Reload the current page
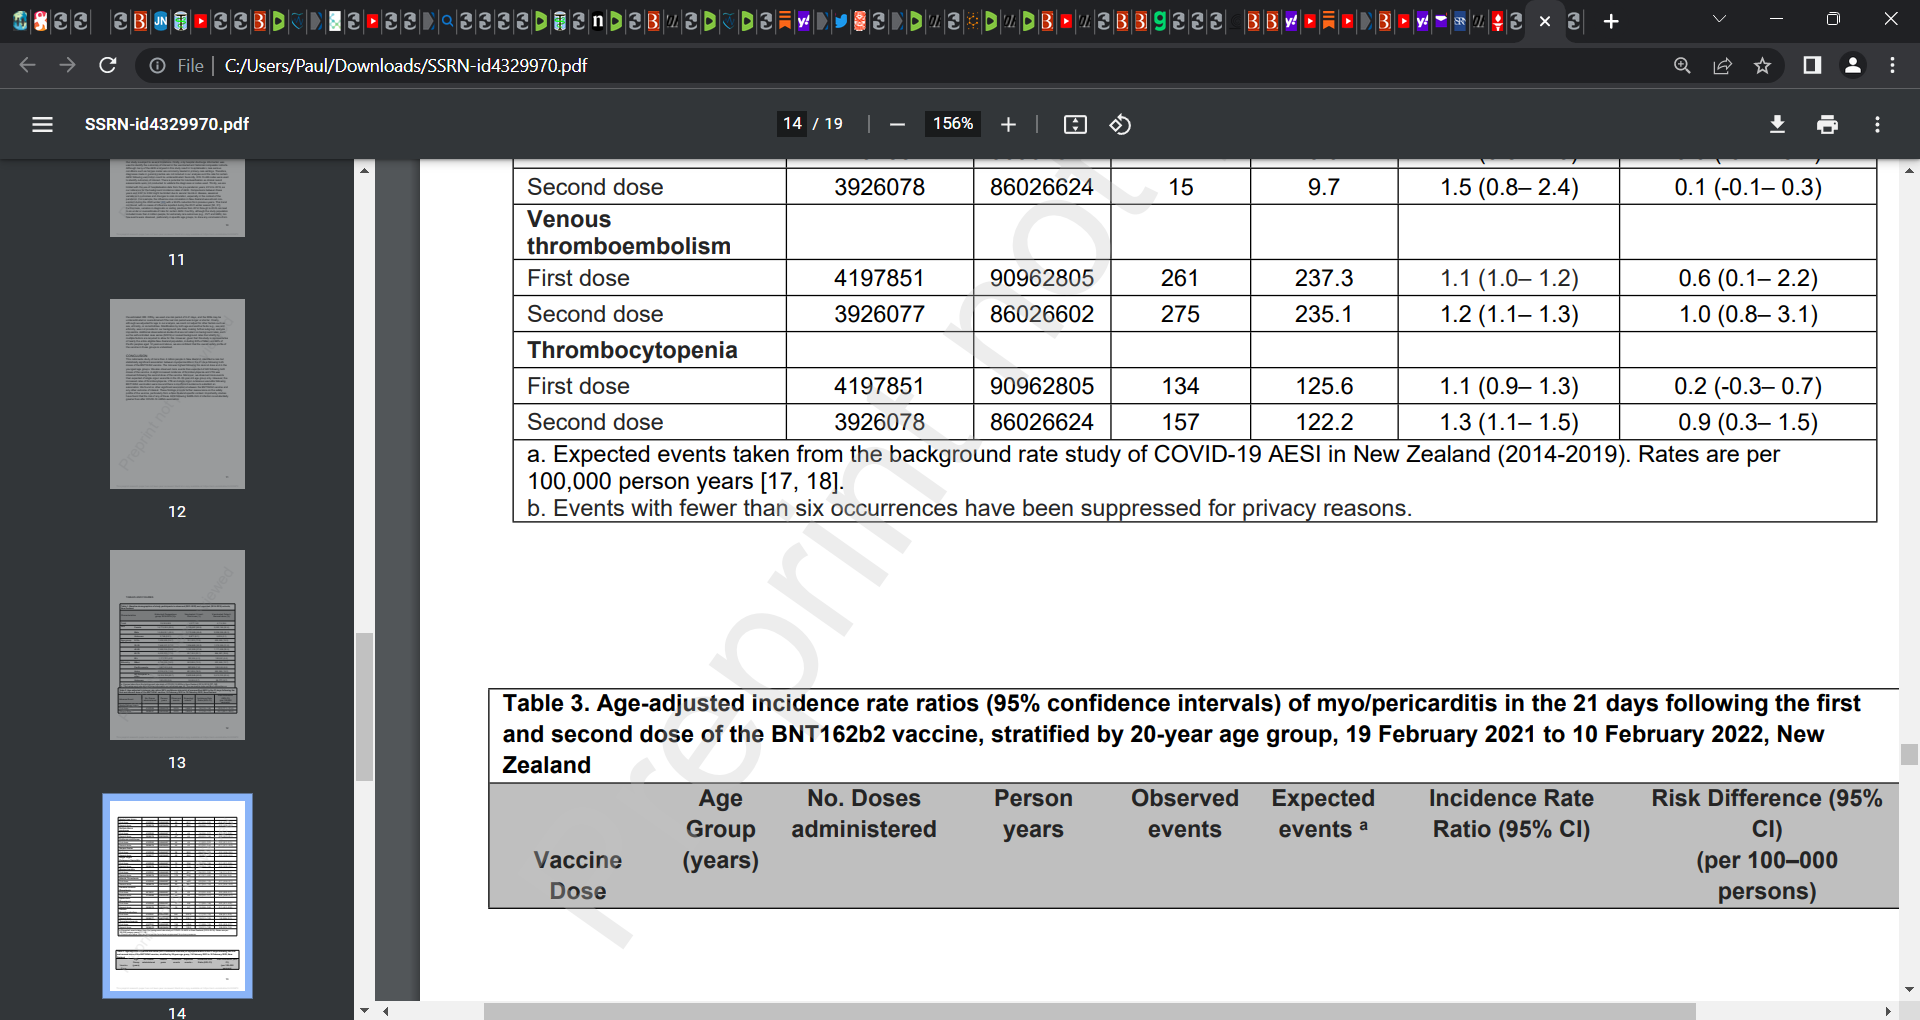 tap(108, 65)
